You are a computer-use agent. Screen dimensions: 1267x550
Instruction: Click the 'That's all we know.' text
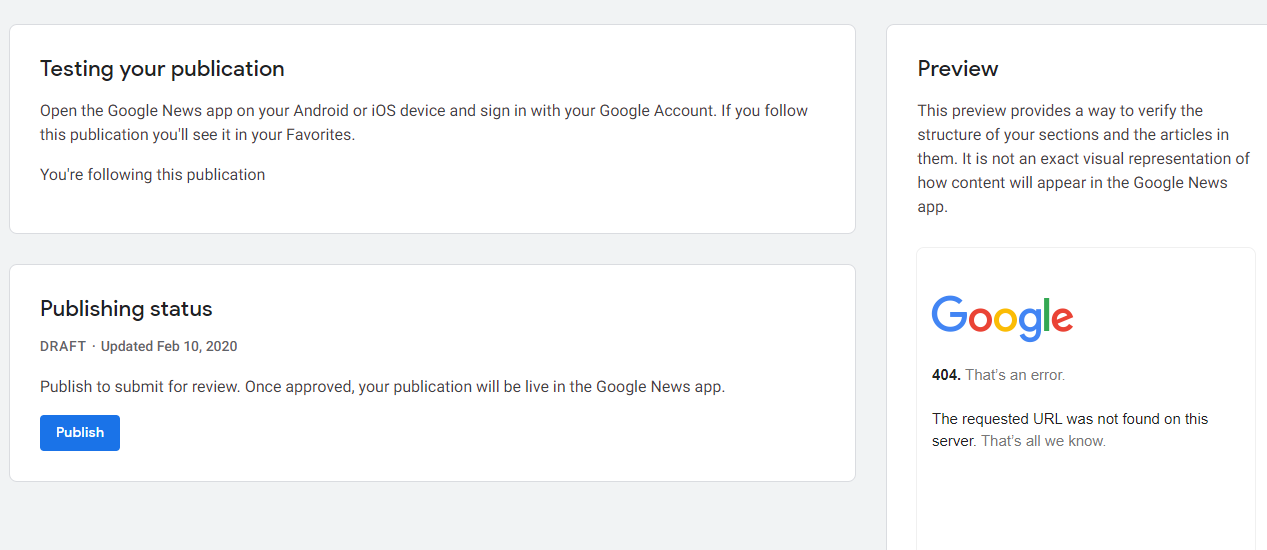coord(1043,441)
